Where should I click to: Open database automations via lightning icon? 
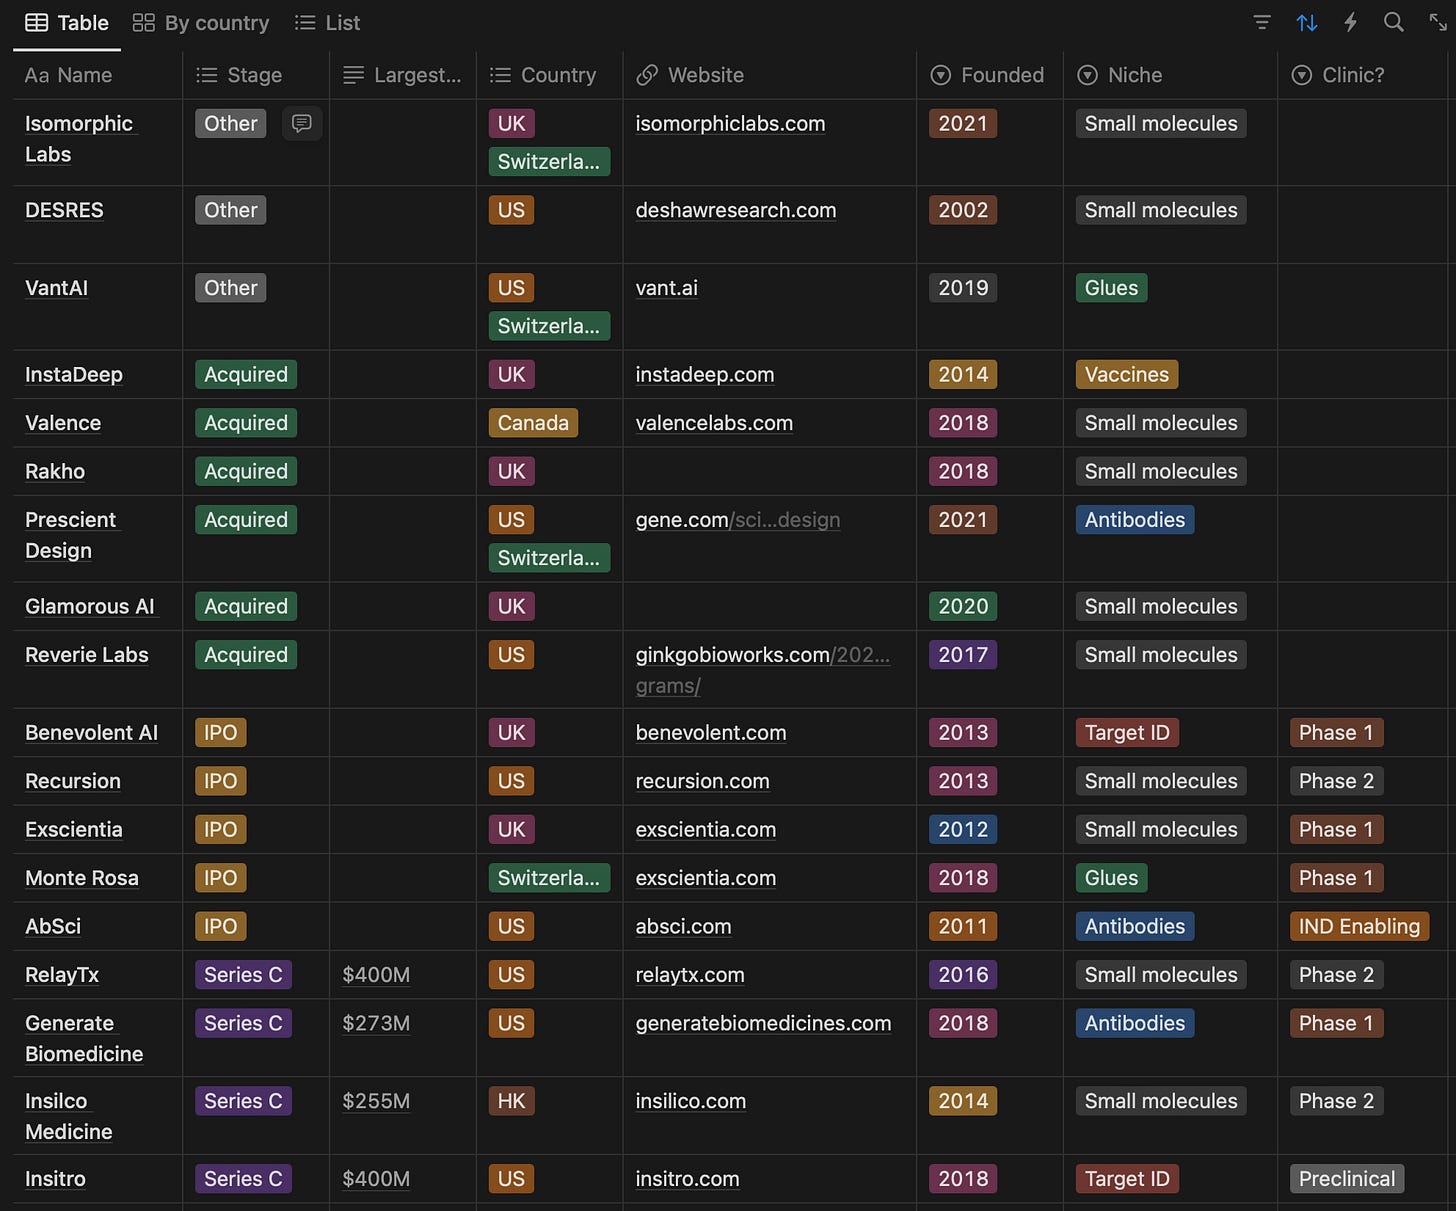1350,22
